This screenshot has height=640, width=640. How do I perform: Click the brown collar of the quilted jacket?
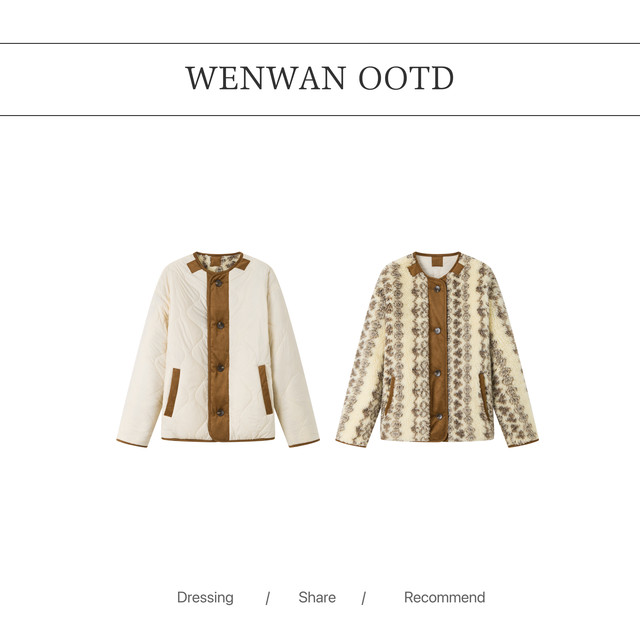tap(218, 263)
